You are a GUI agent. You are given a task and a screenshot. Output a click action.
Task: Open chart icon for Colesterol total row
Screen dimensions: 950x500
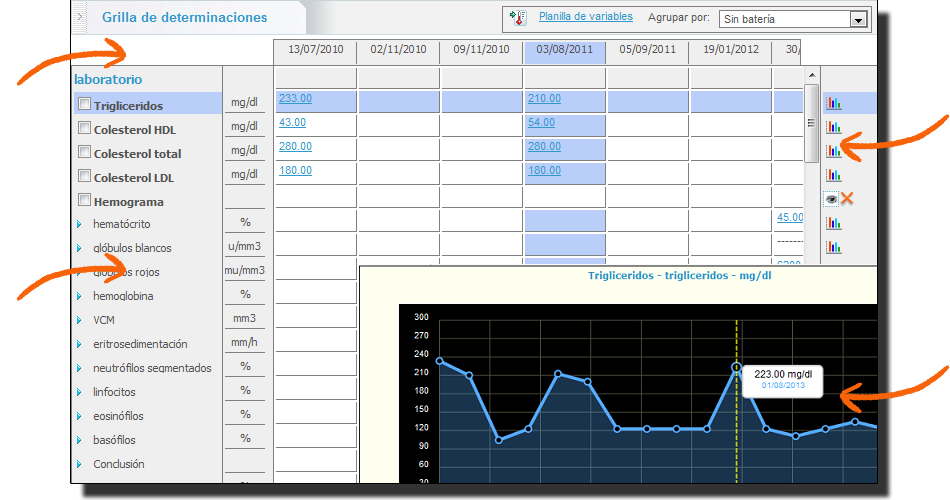pos(832,151)
